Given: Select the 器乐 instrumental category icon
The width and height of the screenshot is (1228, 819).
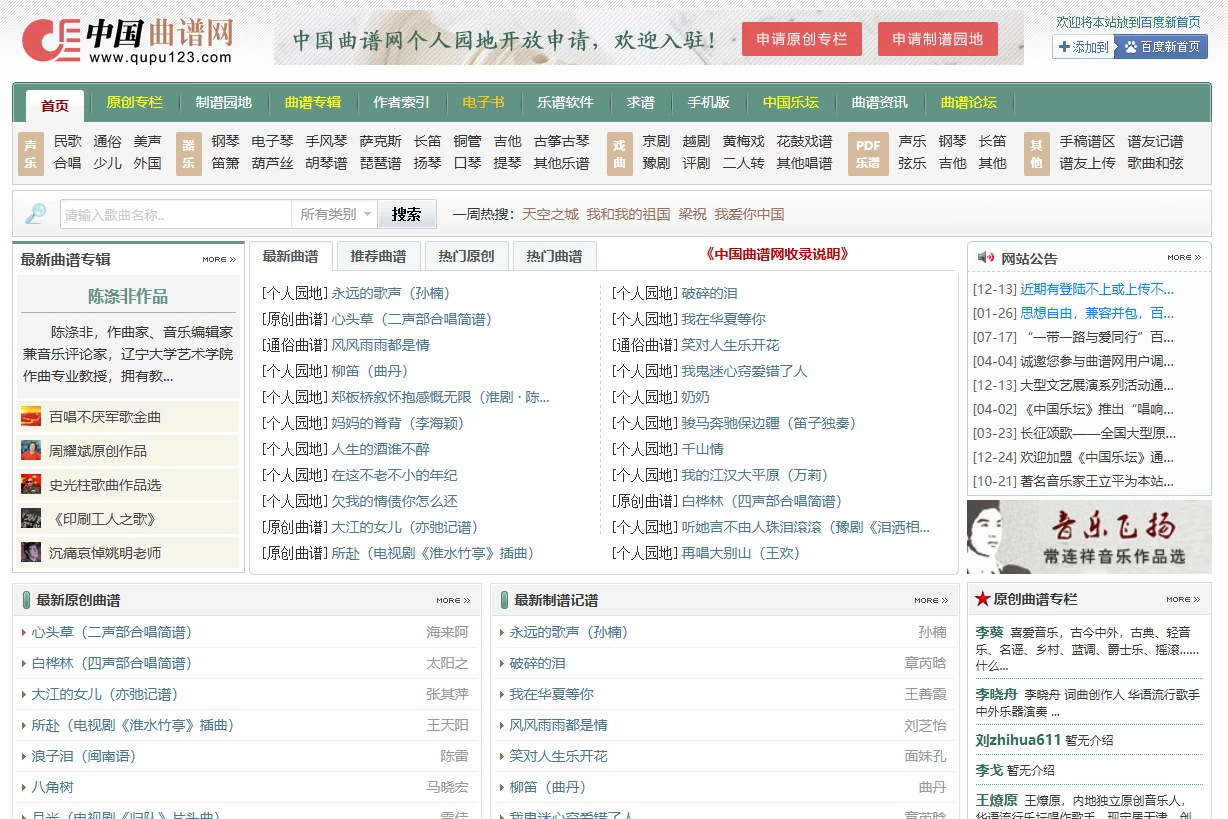Looking at the screenshot, I should (x=189, y=156).
